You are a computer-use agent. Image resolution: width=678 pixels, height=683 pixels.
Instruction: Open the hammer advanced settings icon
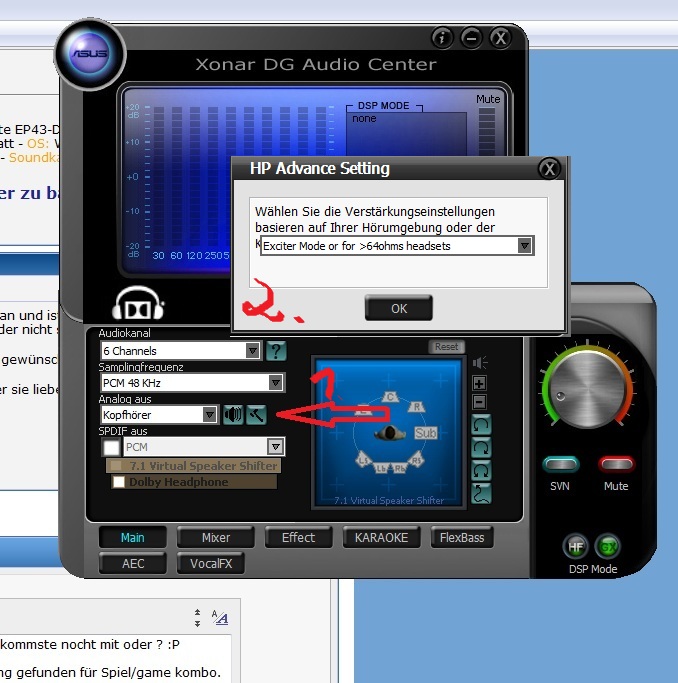pyautogui.click(x=256, y=415)
